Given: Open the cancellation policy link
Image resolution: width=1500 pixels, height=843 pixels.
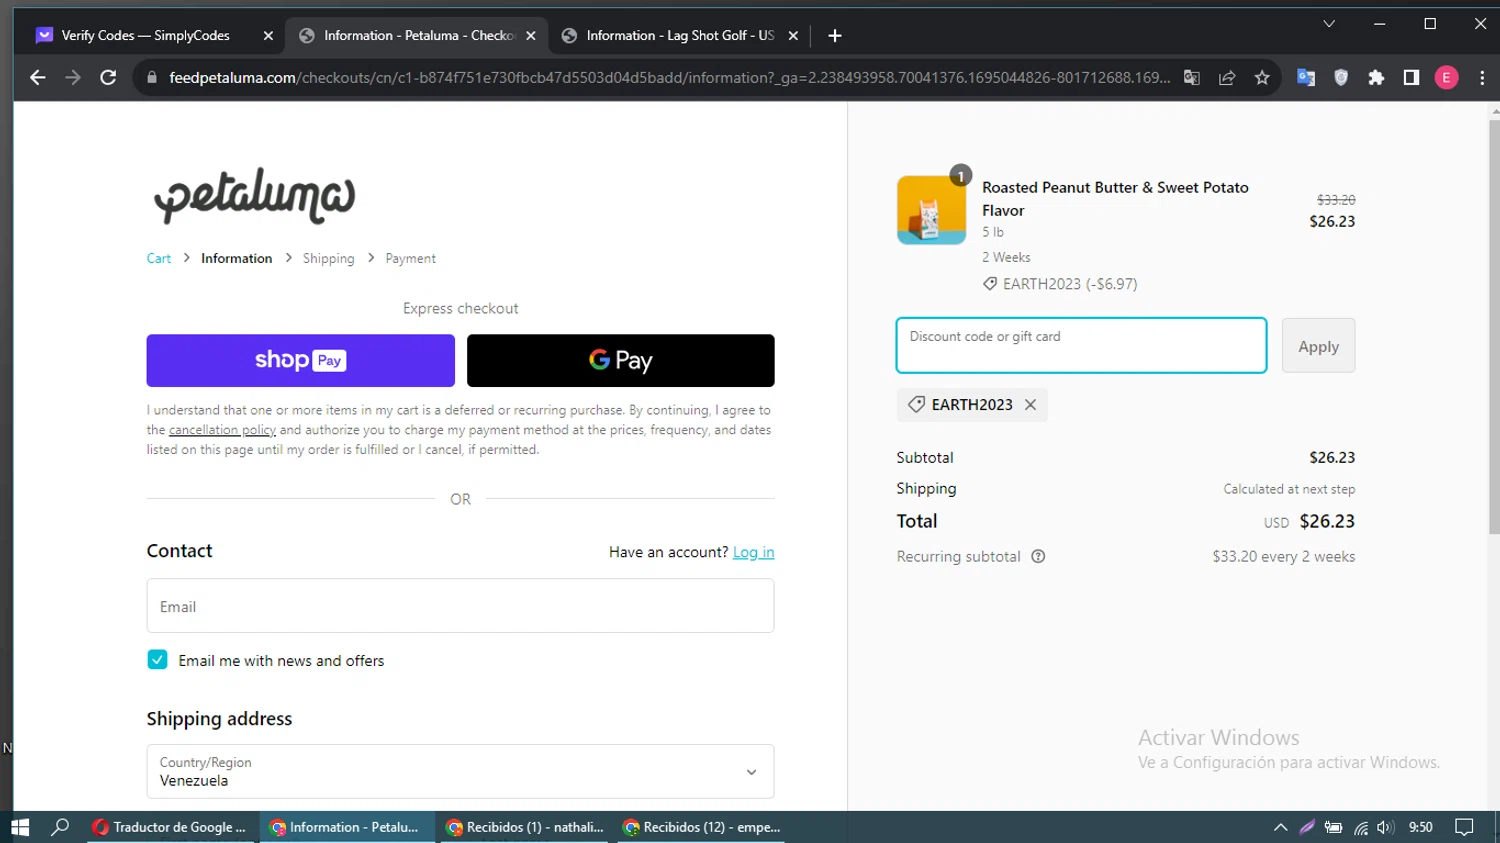Looking at the screenshot, I should pyautogui.click(x=222, y=430).
